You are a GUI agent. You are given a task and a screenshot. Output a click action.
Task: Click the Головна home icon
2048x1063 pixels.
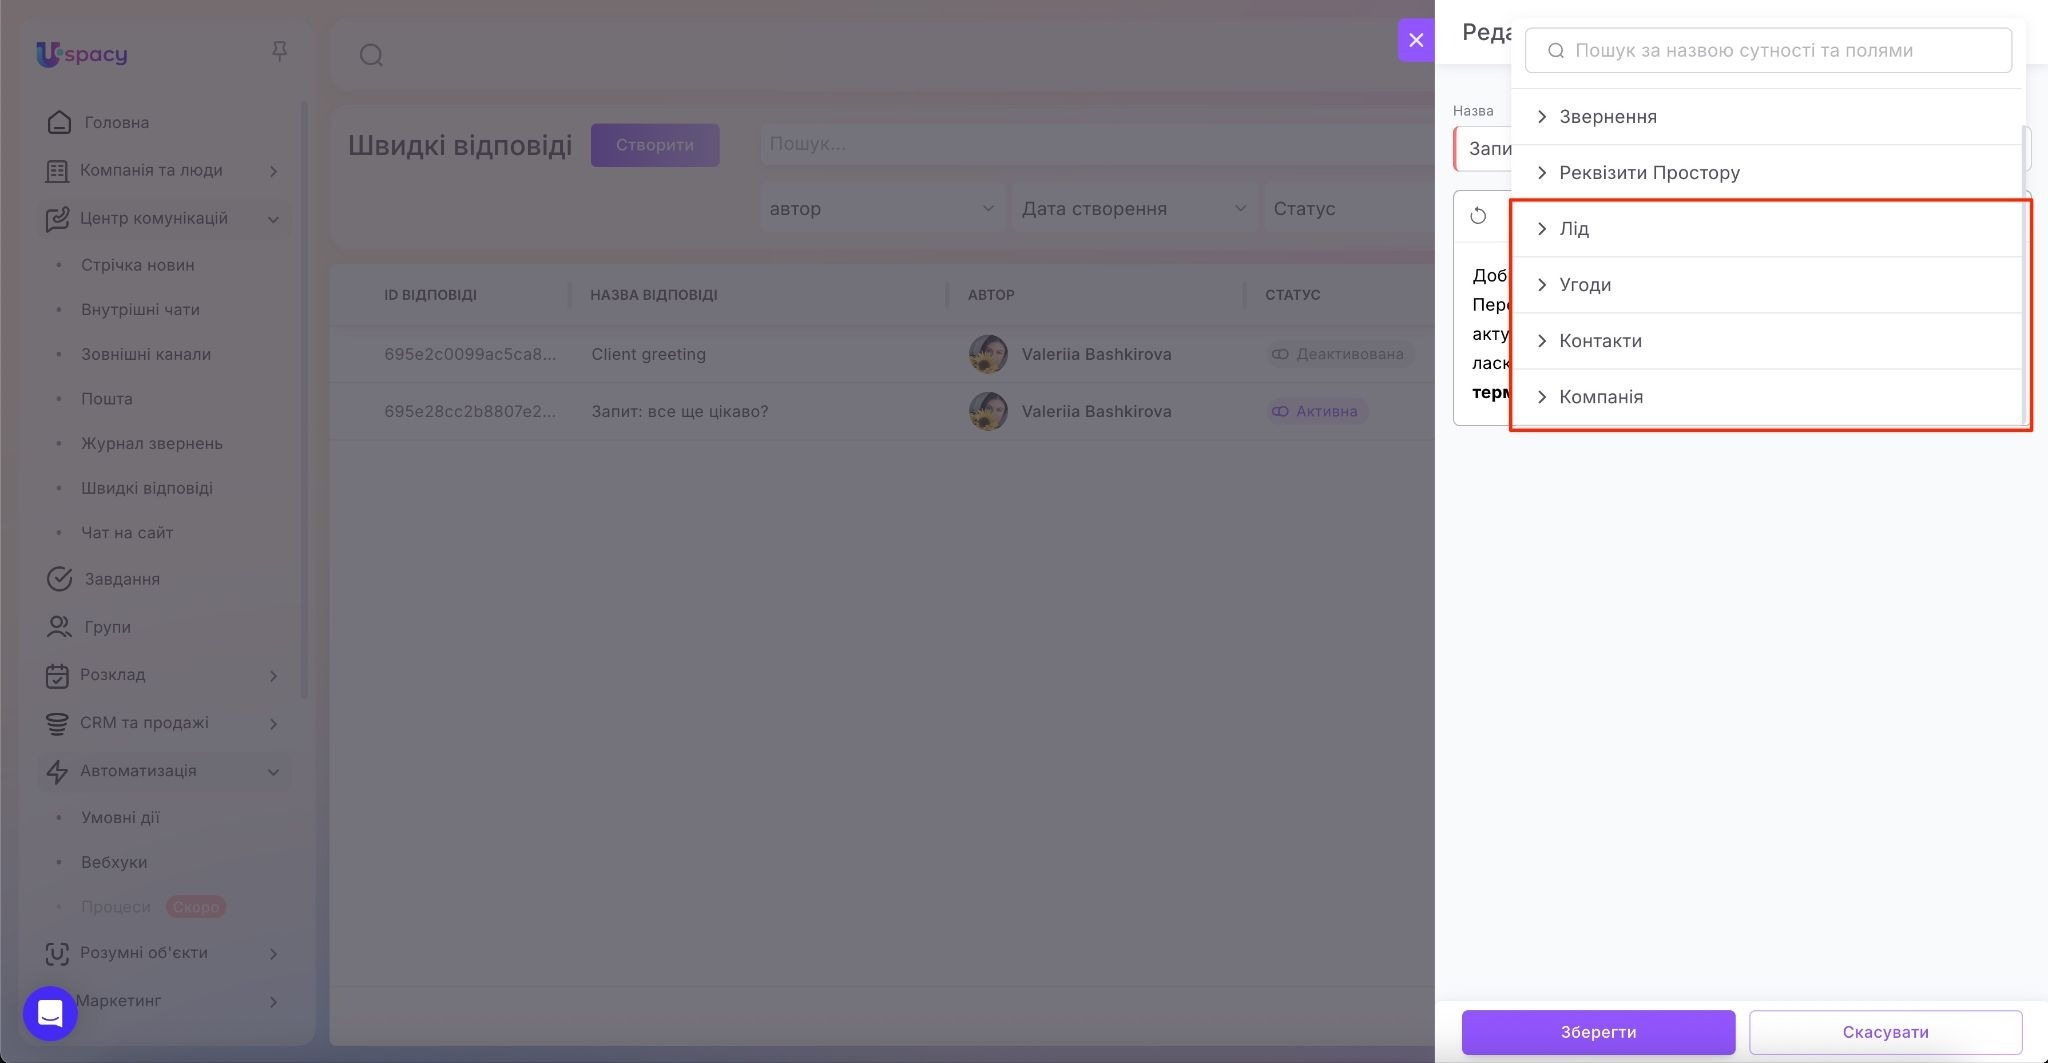click(x=59, y=123)
